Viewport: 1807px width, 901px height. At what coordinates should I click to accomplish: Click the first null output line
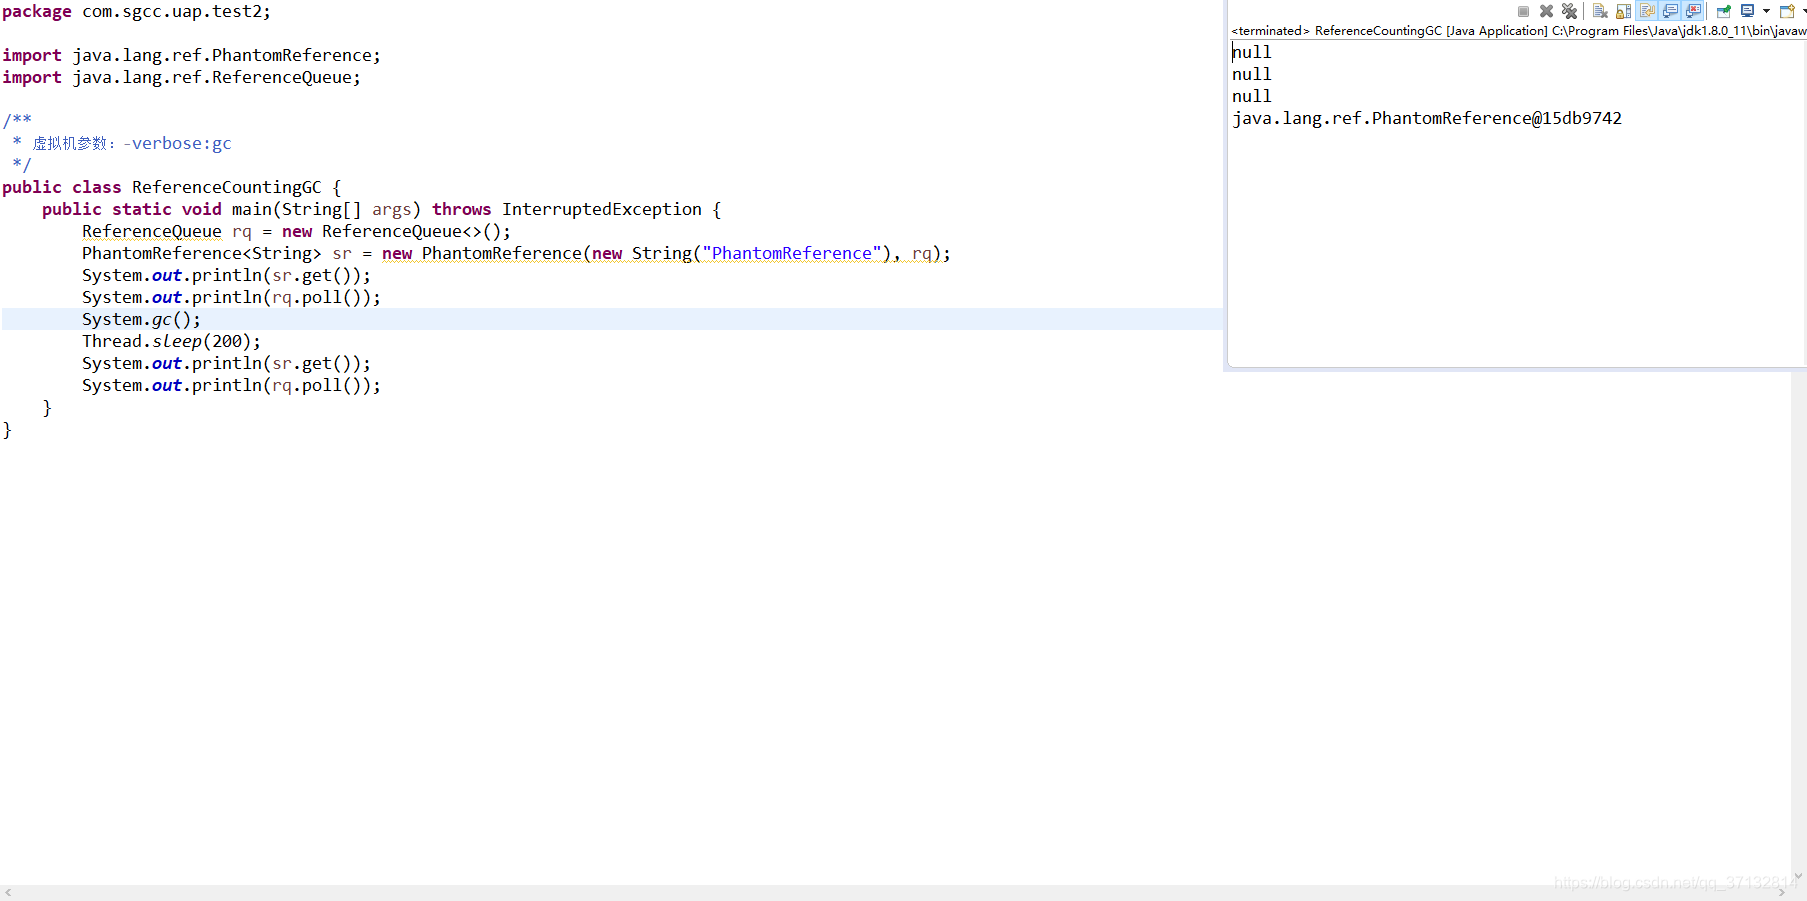point(1251,52)
